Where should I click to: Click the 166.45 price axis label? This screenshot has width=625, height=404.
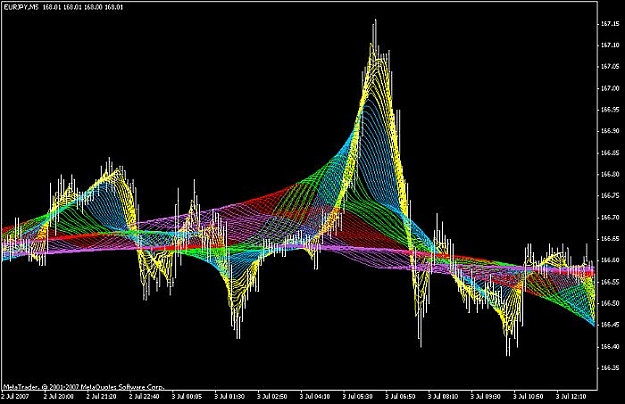[x=610, y=325]
